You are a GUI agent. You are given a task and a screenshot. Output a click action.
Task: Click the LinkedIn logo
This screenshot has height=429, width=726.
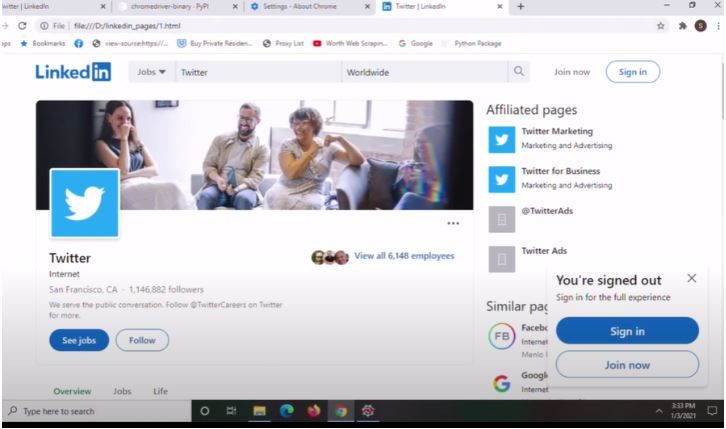(x=73, y=72)
